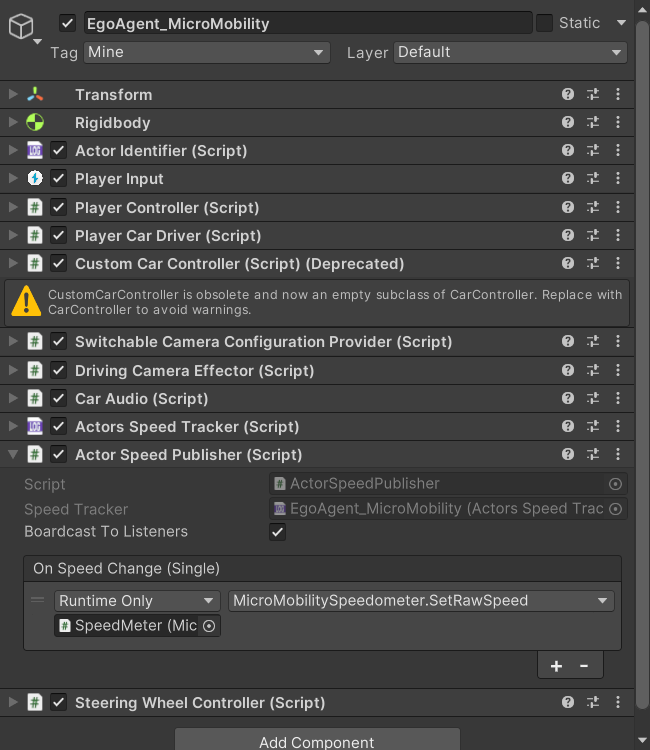Expand the Steering Wheel Controller component
The image size is (650, 750).
pos(13,702)
